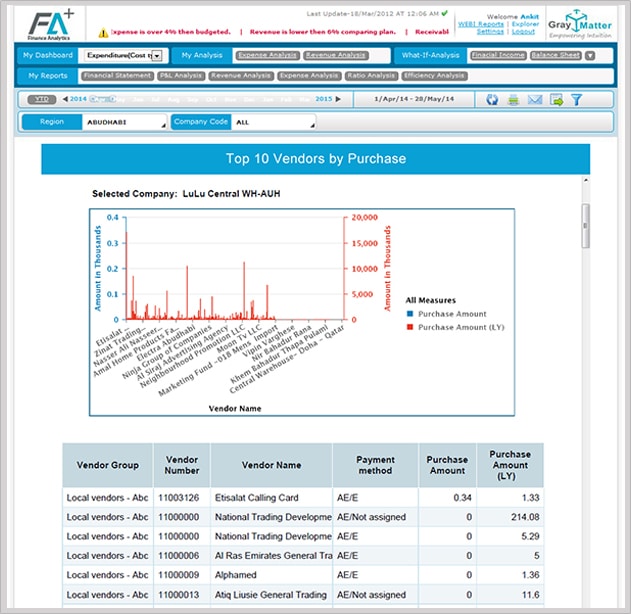Image resolution: width=631 pixels, height=614 pixels.
Task: Expand the What-If-Analysis more options arrow
Action: tap(590, 56)
